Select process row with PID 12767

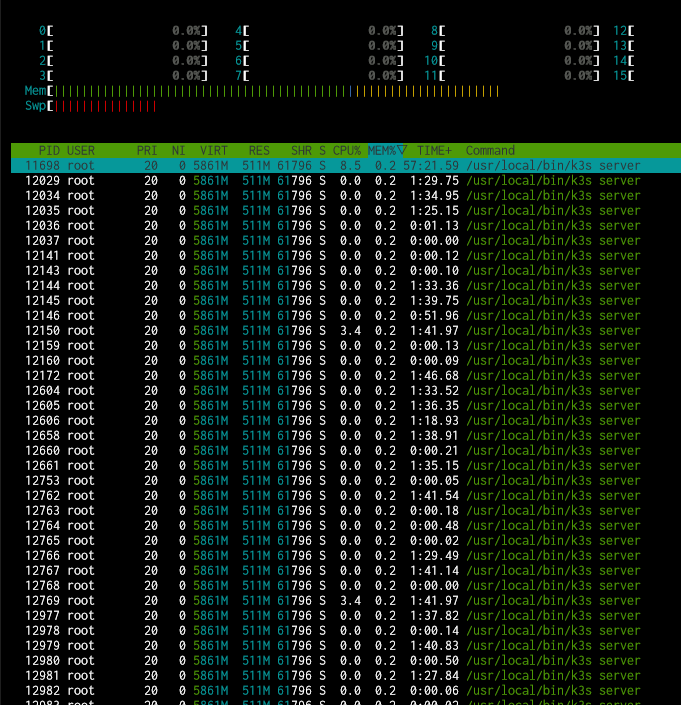tap(346, 571)
